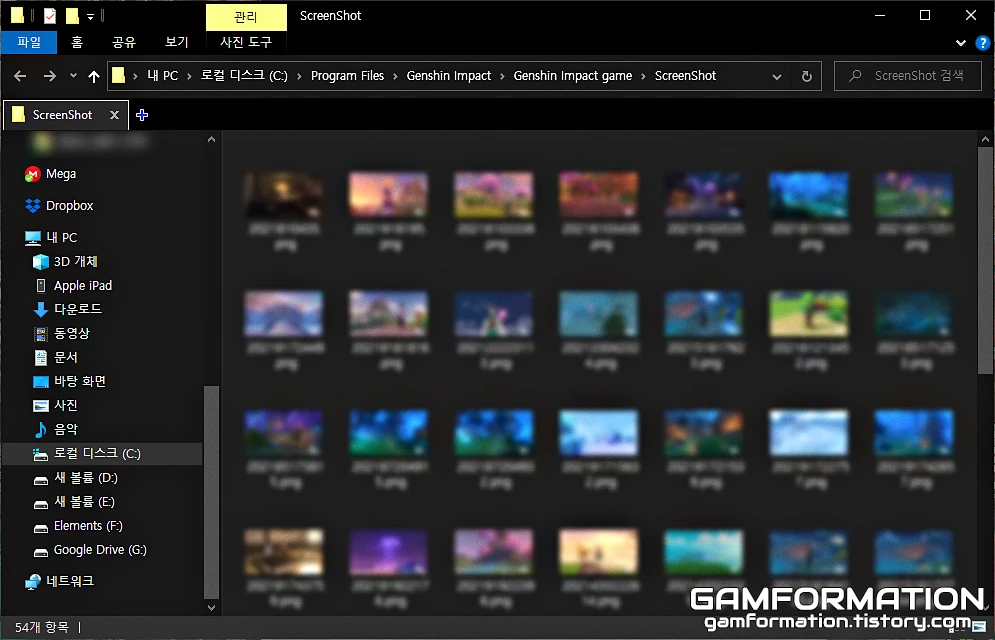995x640 pixels.
Task: Click the ScreenShot 검색 search box
Action: (907, 76)
